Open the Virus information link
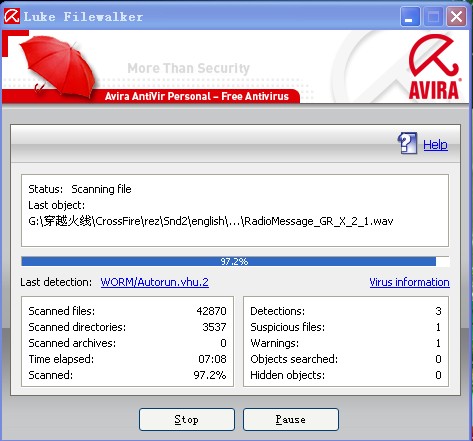This screenshot has height=441, width=473. [409, 282]
